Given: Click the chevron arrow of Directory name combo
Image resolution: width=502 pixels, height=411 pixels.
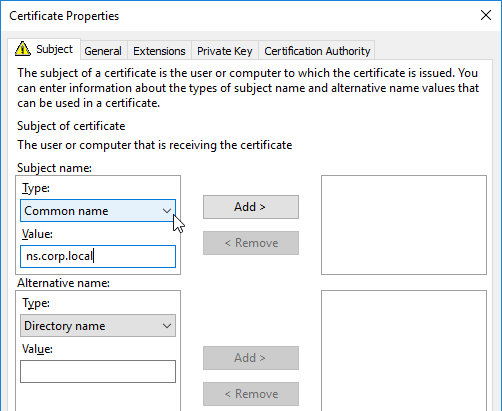Looking at the screenshot, I should [x=167, y=326].
